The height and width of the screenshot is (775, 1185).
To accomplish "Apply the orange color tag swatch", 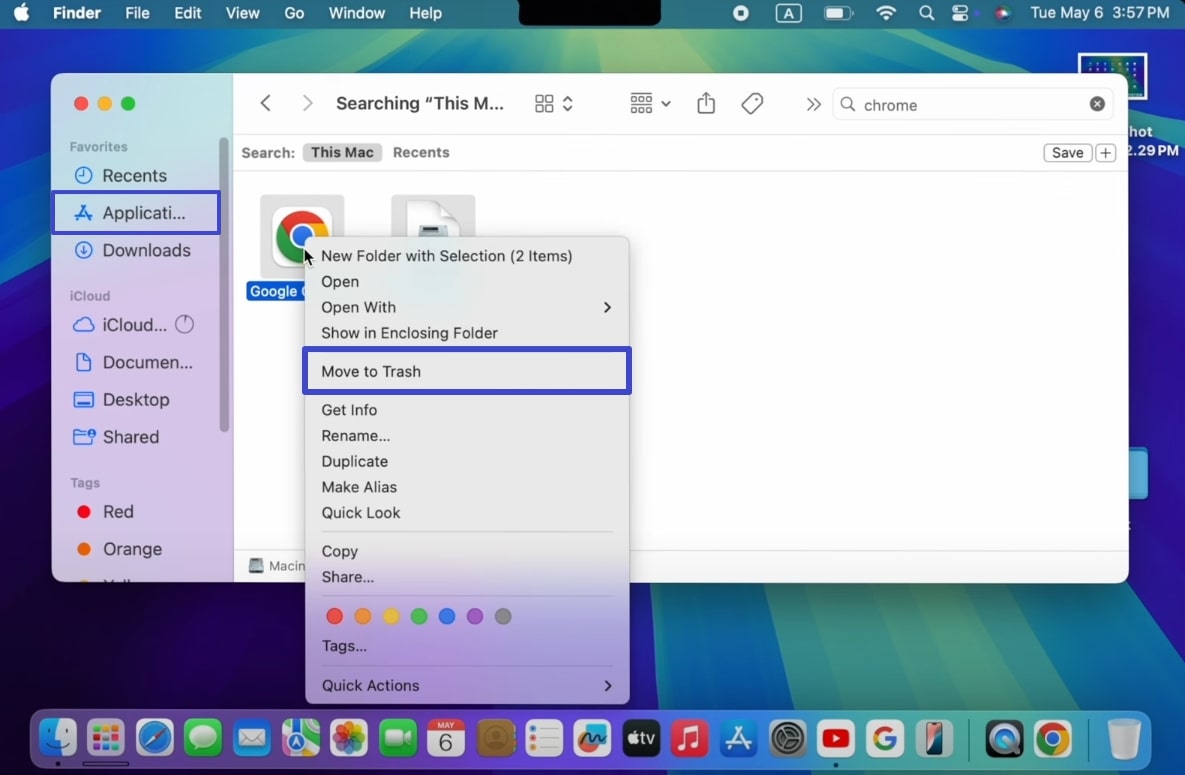I will [363, 616].
